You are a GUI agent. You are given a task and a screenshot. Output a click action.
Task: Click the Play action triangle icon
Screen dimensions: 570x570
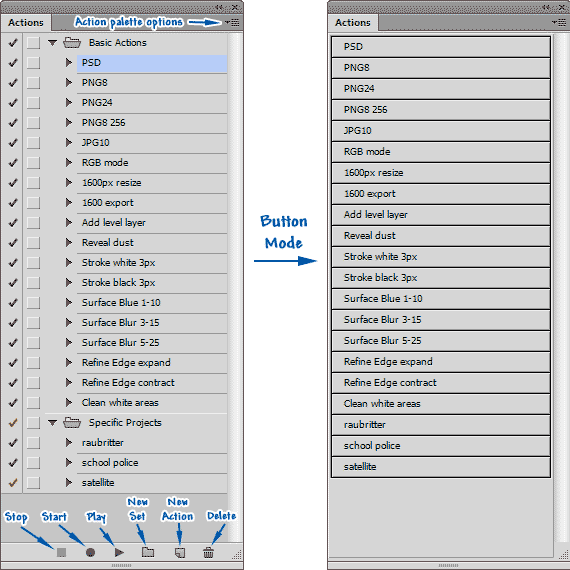pos(119,553)
